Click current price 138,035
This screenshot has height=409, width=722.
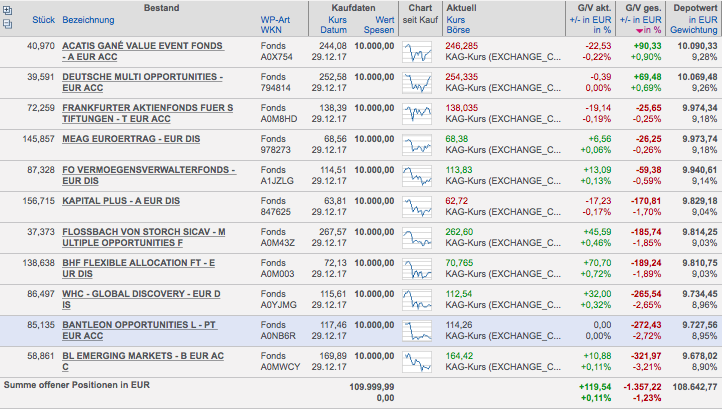coord(462,108)
